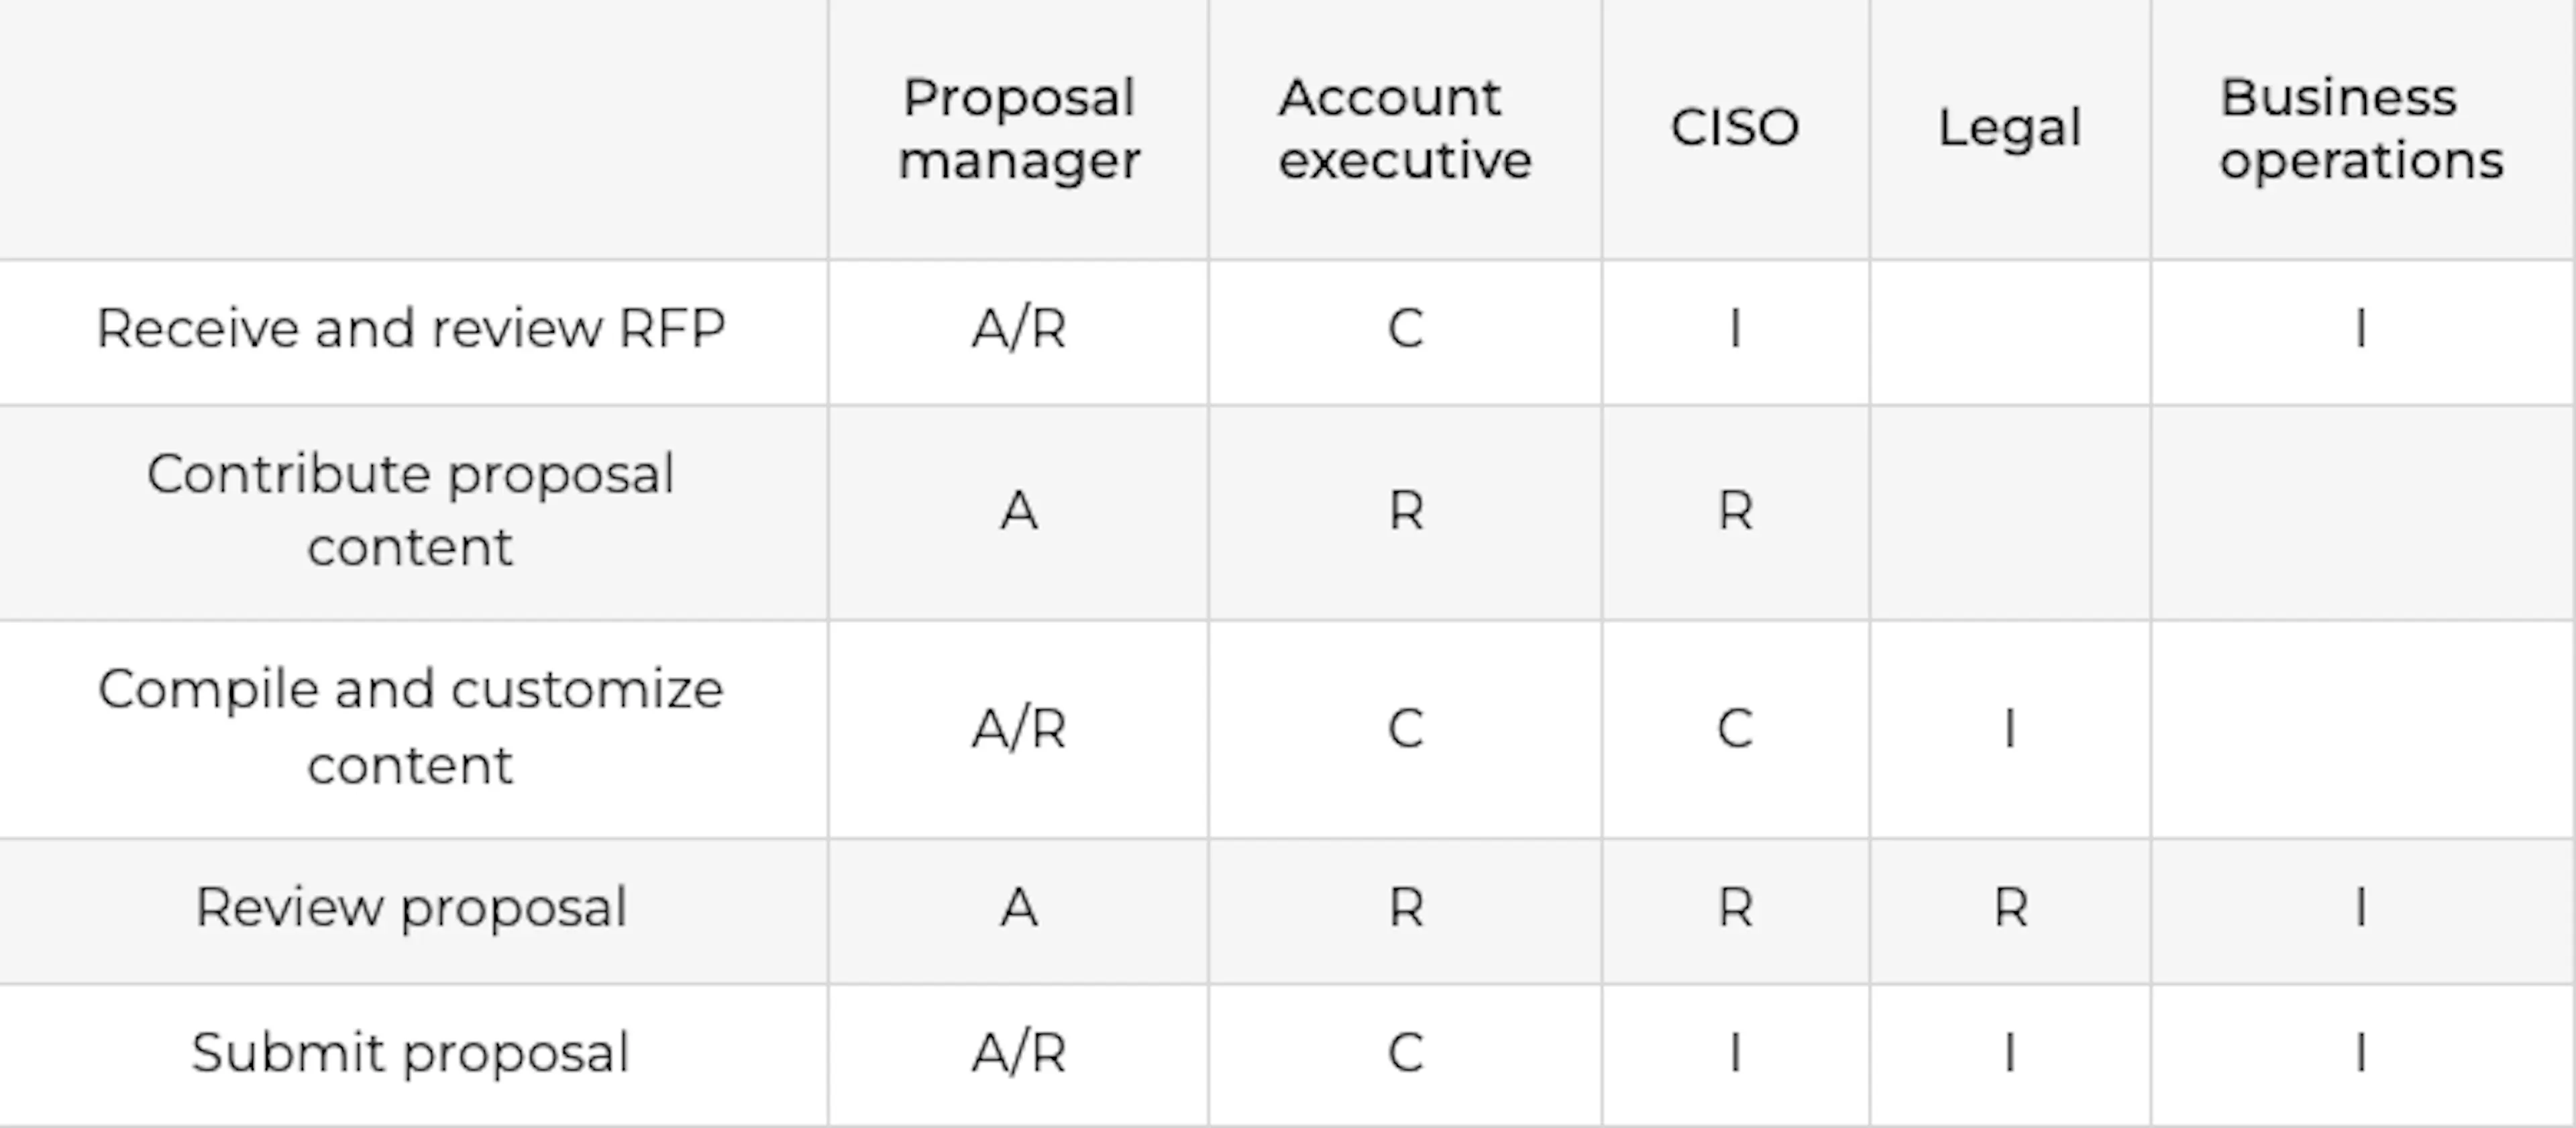Image resolution: width=2576 pixels, height=1128 pixels.
Task: Select the Review proposal row label
Action: pyautogui.click(x=411, y=908)
